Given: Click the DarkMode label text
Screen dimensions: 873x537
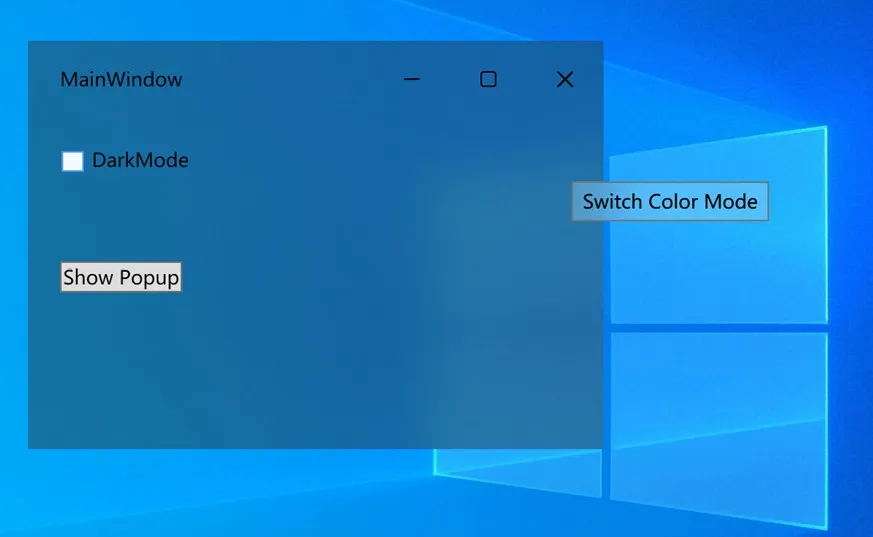Looking at the screenshot, I should tap(140, 160).
